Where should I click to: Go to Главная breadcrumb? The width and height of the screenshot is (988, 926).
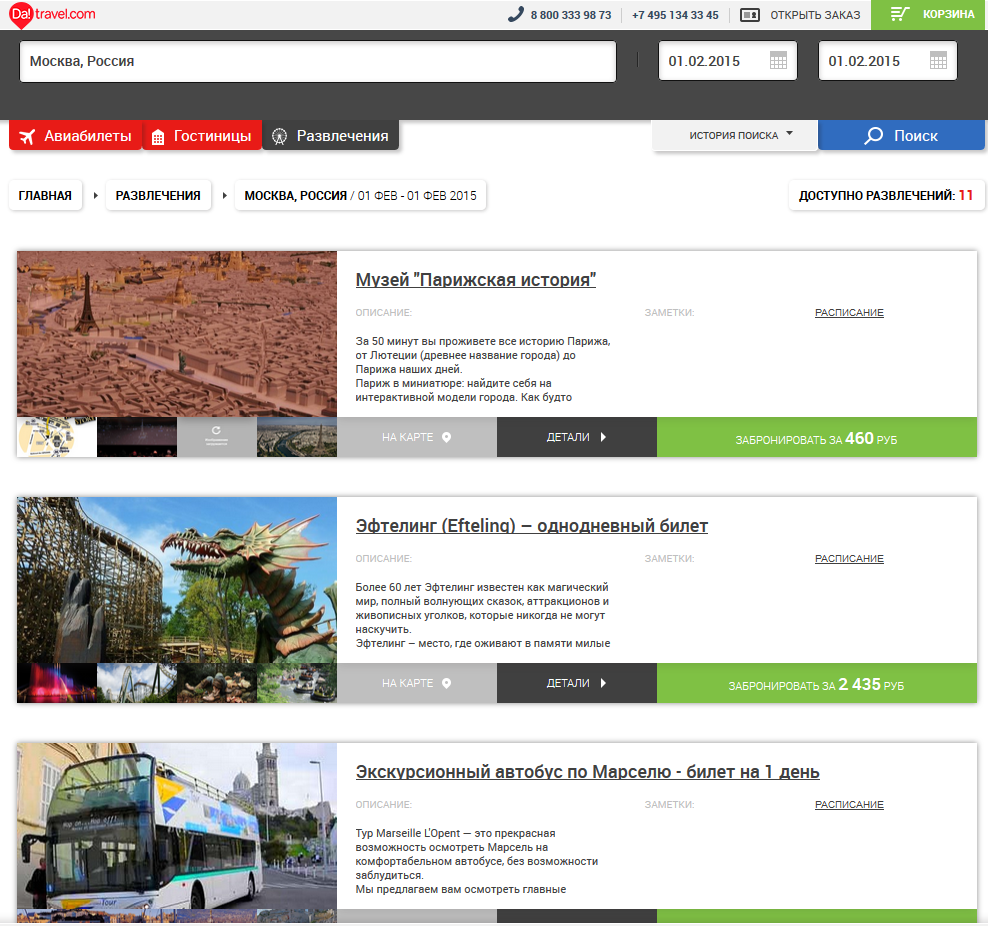45,196
